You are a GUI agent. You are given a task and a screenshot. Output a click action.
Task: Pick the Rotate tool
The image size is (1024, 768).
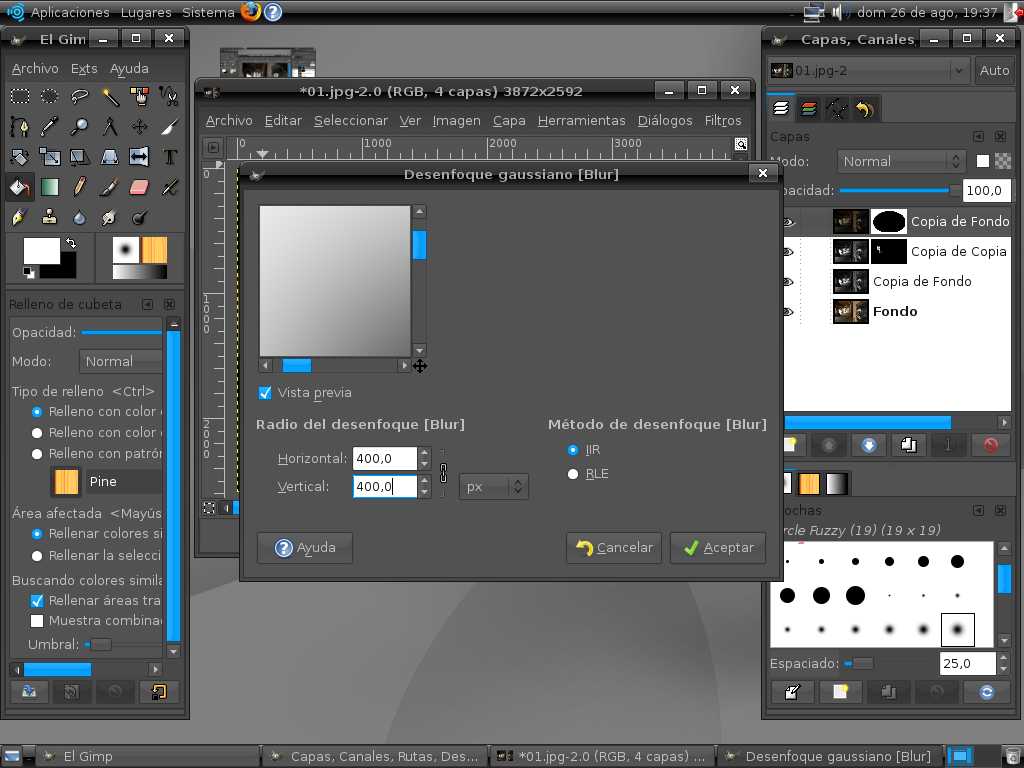(x=20, y=157)
